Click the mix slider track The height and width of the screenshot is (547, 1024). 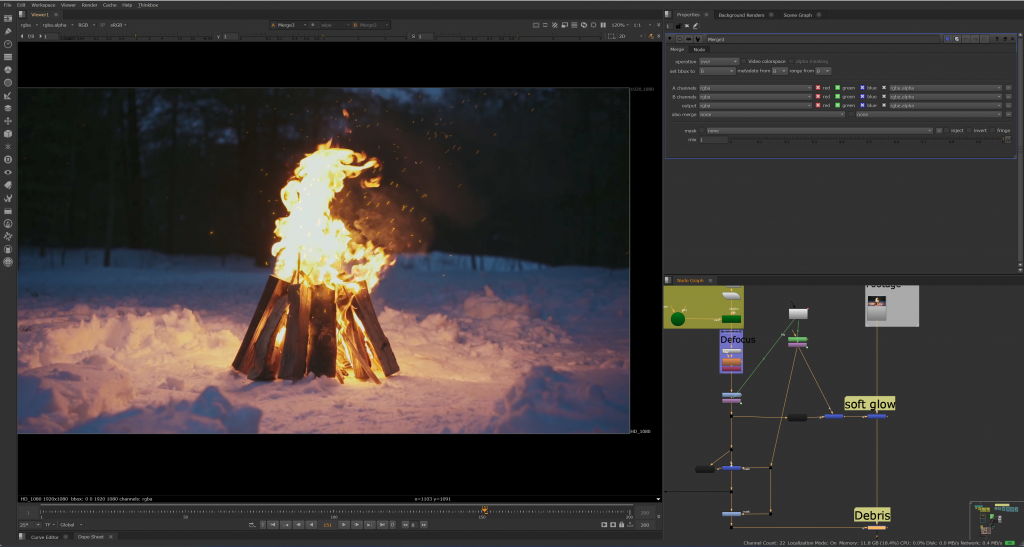point(867,139)
